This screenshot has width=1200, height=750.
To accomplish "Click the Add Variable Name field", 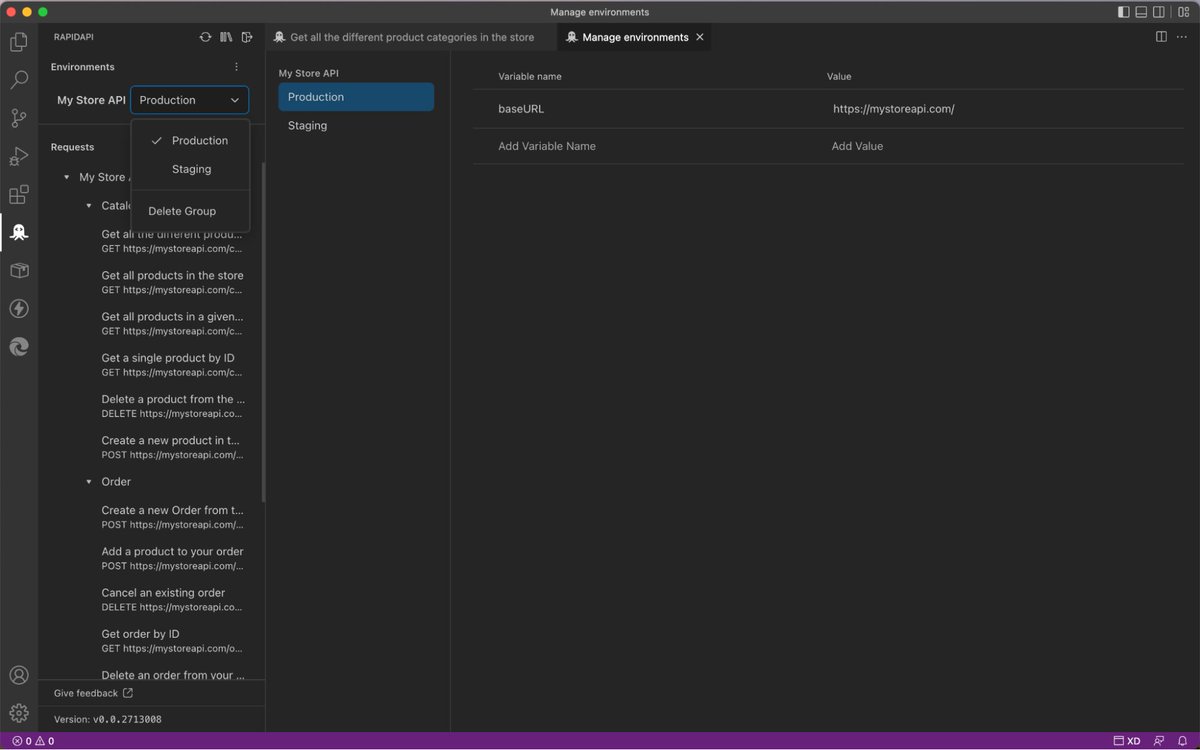I will click(546, 145).
